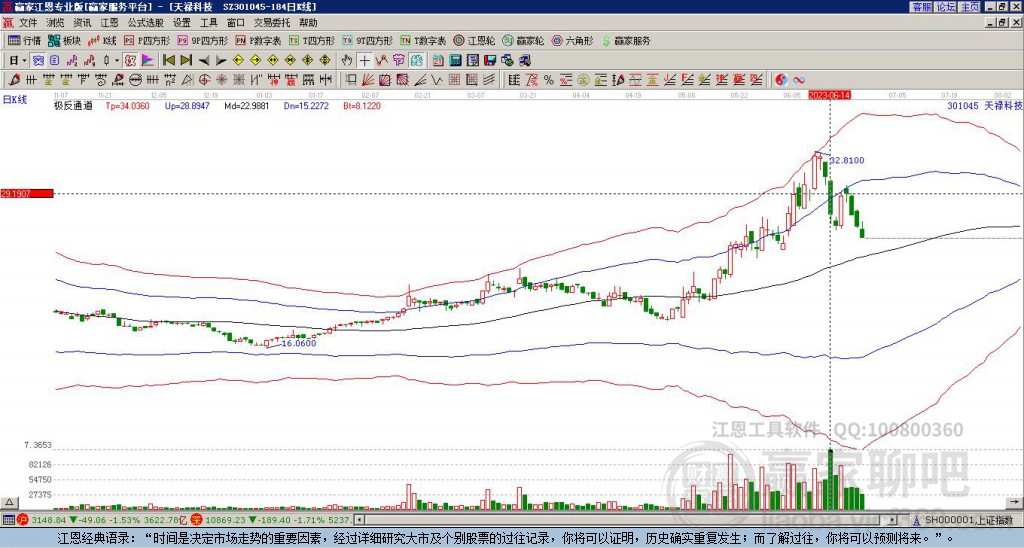
Task: Click the 29.1907 red price tag
Action: tap(26, 194)
